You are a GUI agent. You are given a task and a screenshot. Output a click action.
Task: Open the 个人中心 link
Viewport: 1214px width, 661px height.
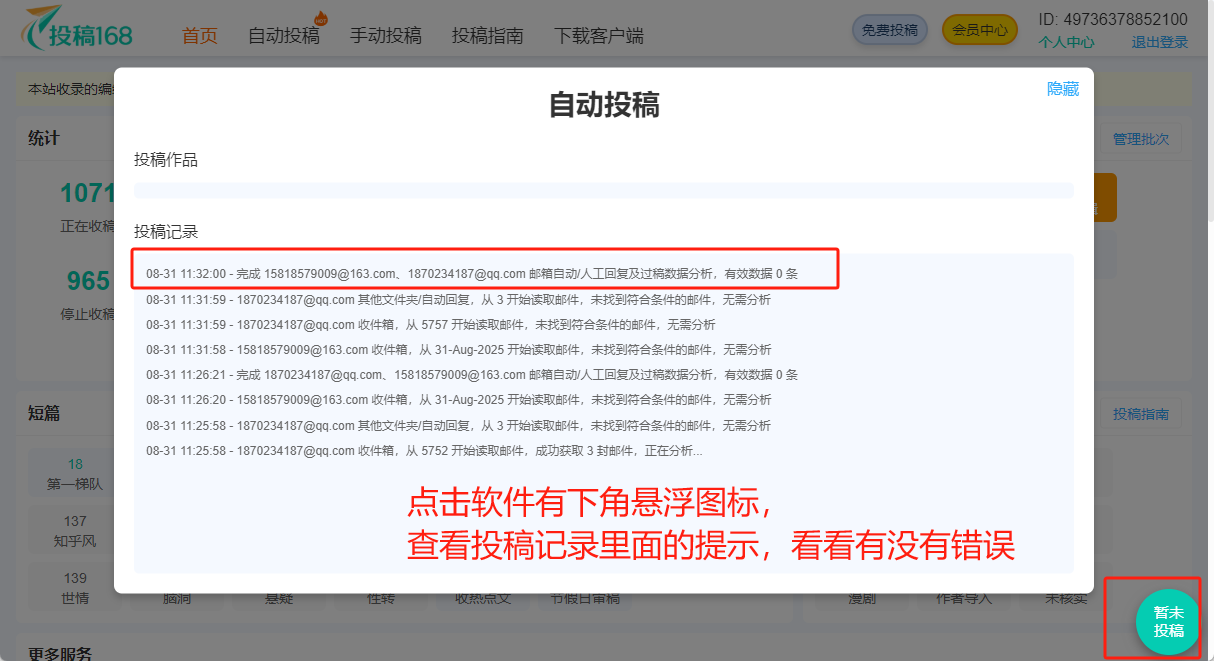pos(1066,42)
